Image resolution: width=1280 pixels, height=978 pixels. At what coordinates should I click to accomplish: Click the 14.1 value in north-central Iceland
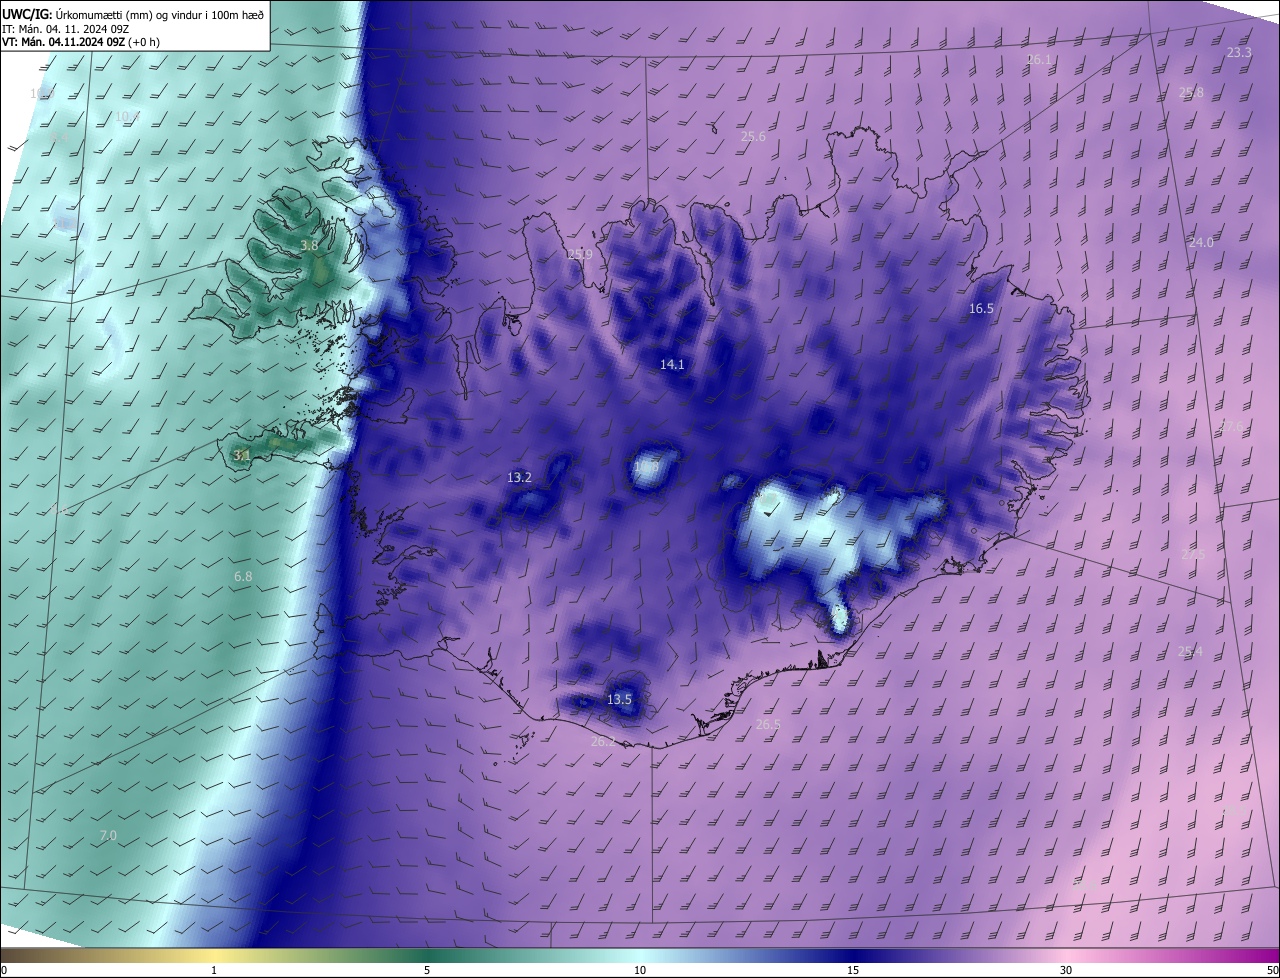click(x=672, y=365)
